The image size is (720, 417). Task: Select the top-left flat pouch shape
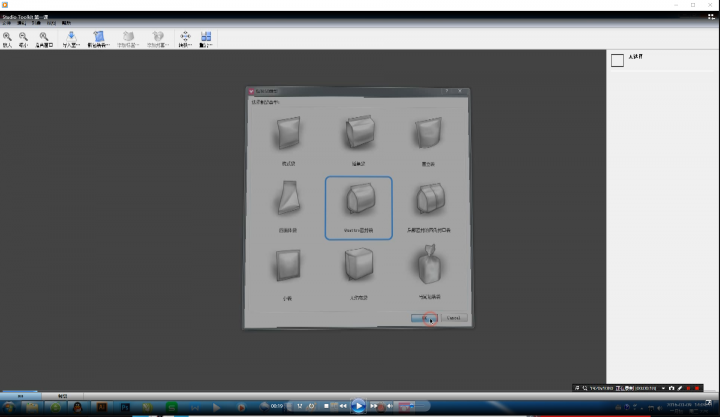pos(291,133)
